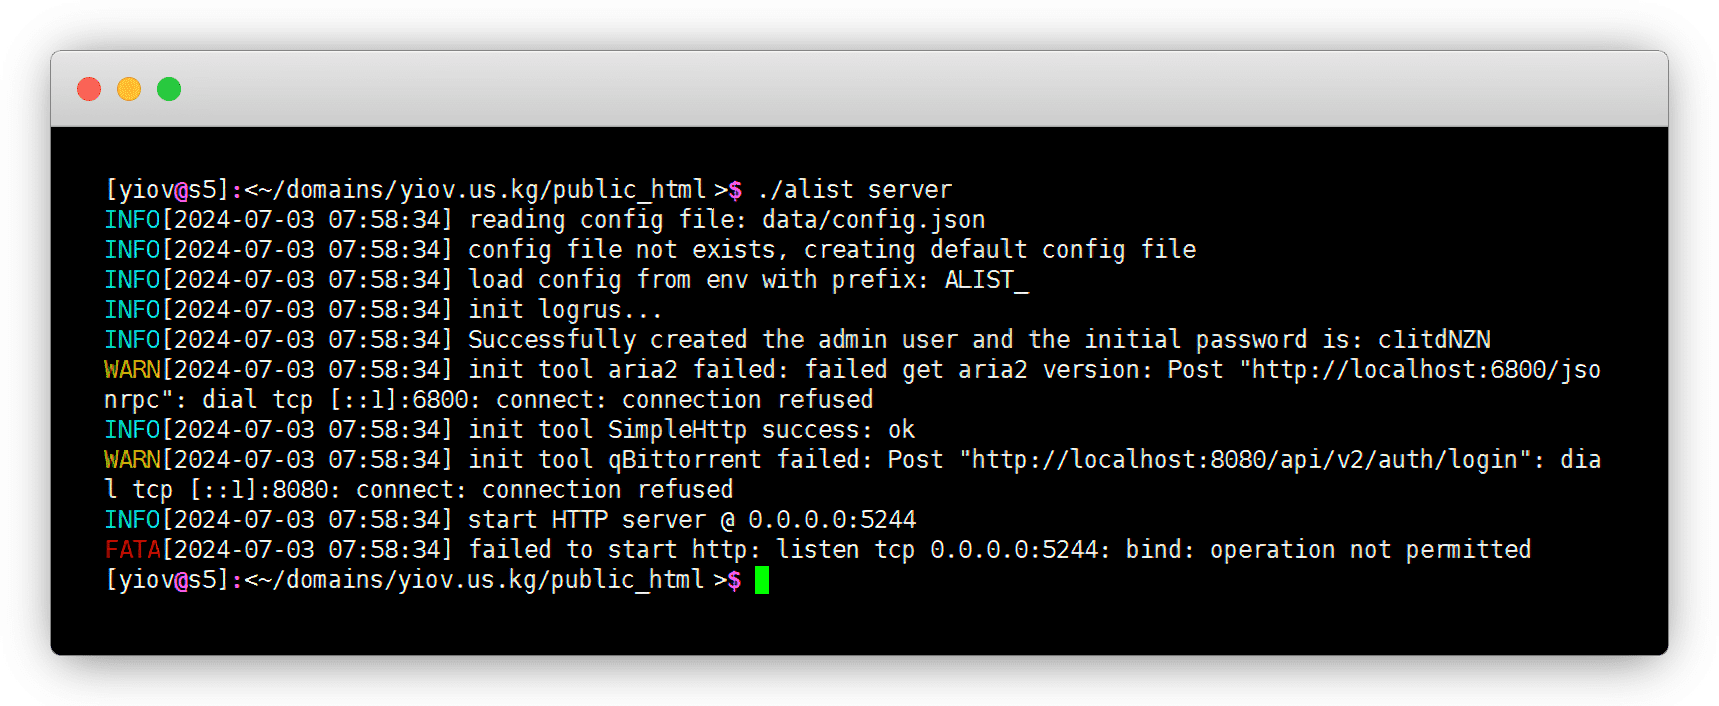Click the 'data/config.json' file path text
The image size is (1719, 706).
873,220
